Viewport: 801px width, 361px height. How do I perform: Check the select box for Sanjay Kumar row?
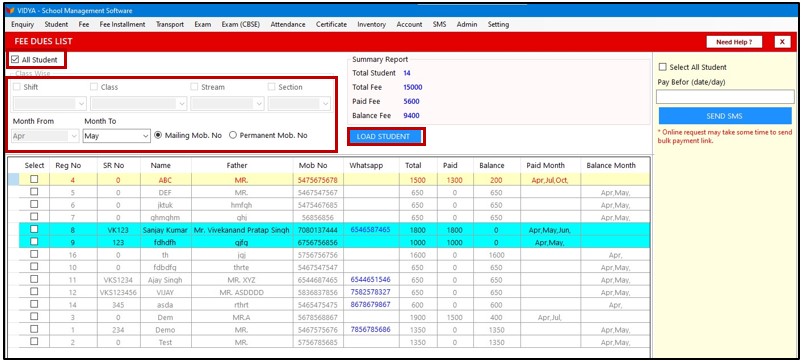(34, 229)
